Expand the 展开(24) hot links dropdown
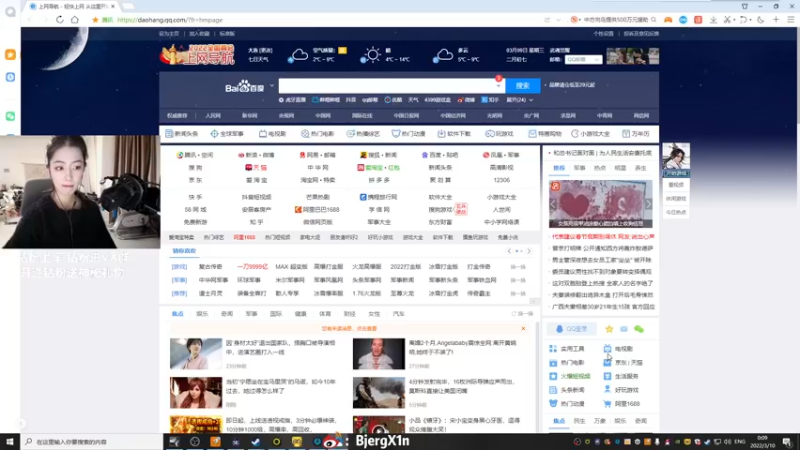 [x=519, y=100]
